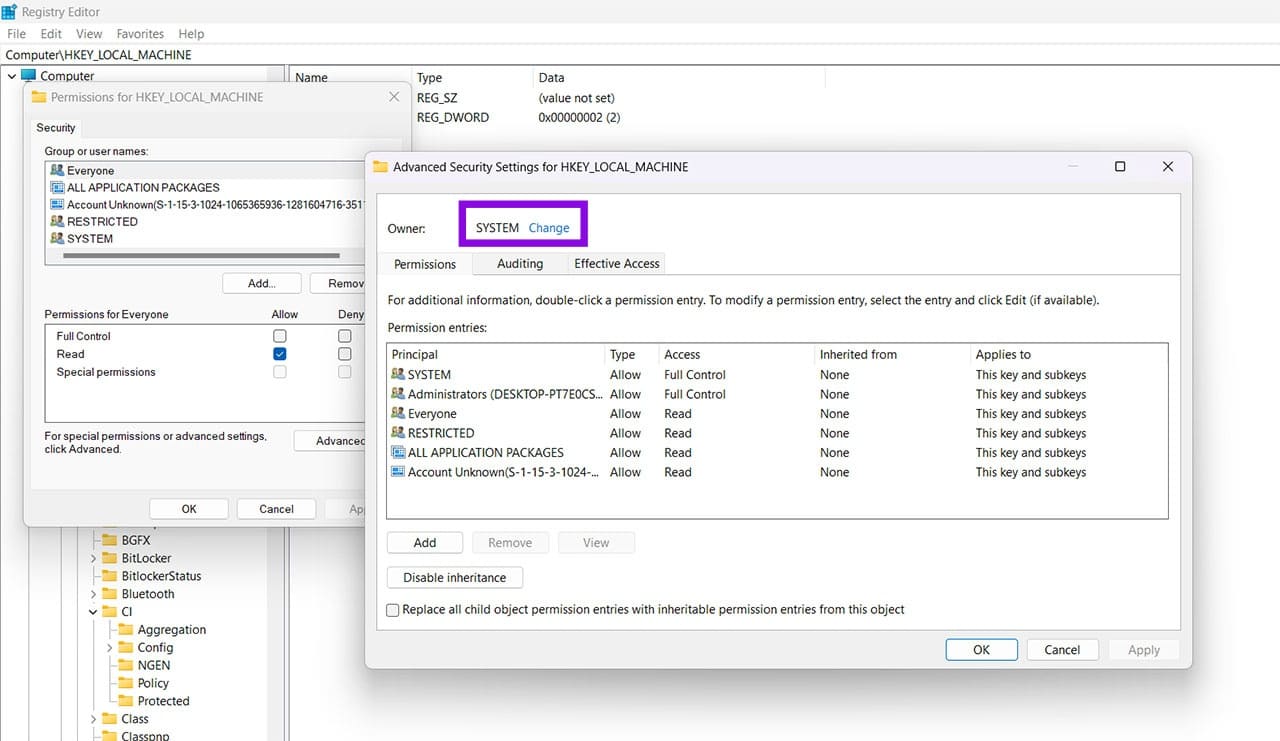1280x741 pixels.
Task: Click Cancel in Advanced Security Settings
Action: point(1062,650)
